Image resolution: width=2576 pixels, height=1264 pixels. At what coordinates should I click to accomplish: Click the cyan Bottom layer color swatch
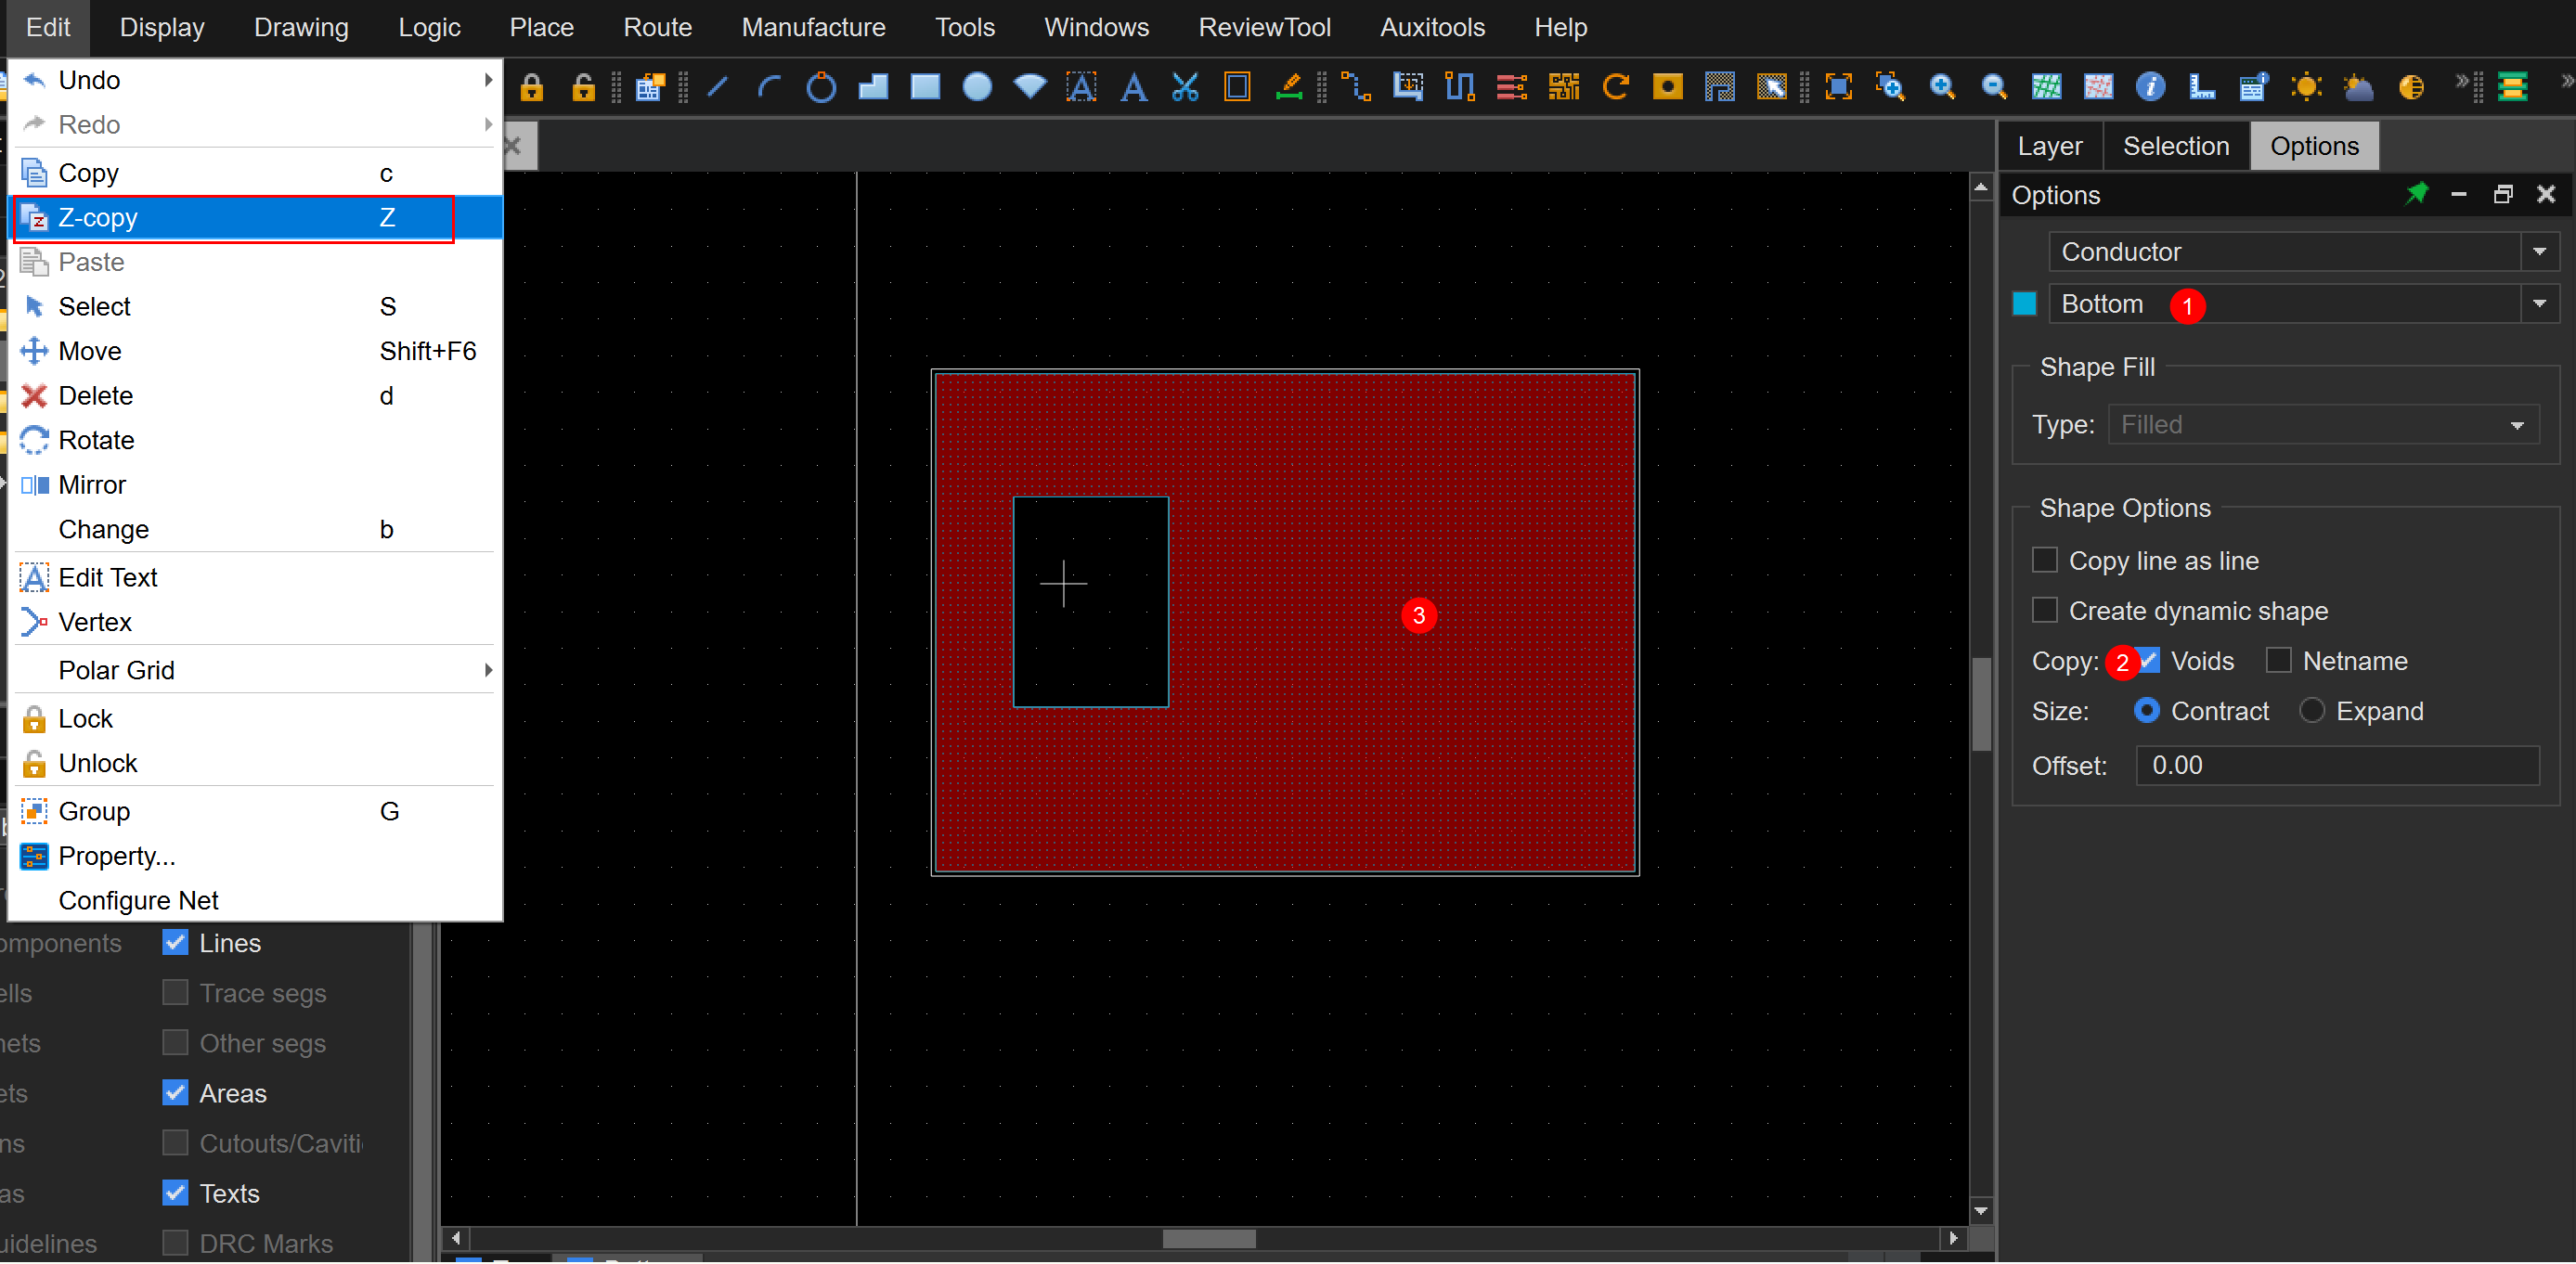click(x=2024, y=304)
